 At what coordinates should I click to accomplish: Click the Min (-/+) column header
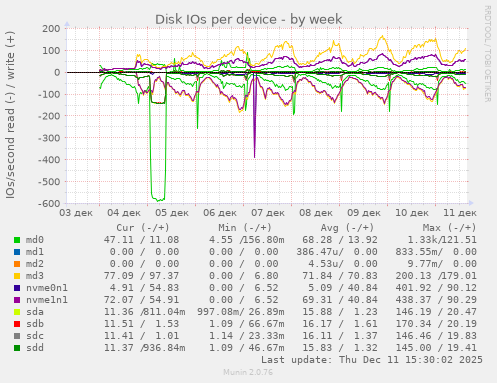coord(245,228)
